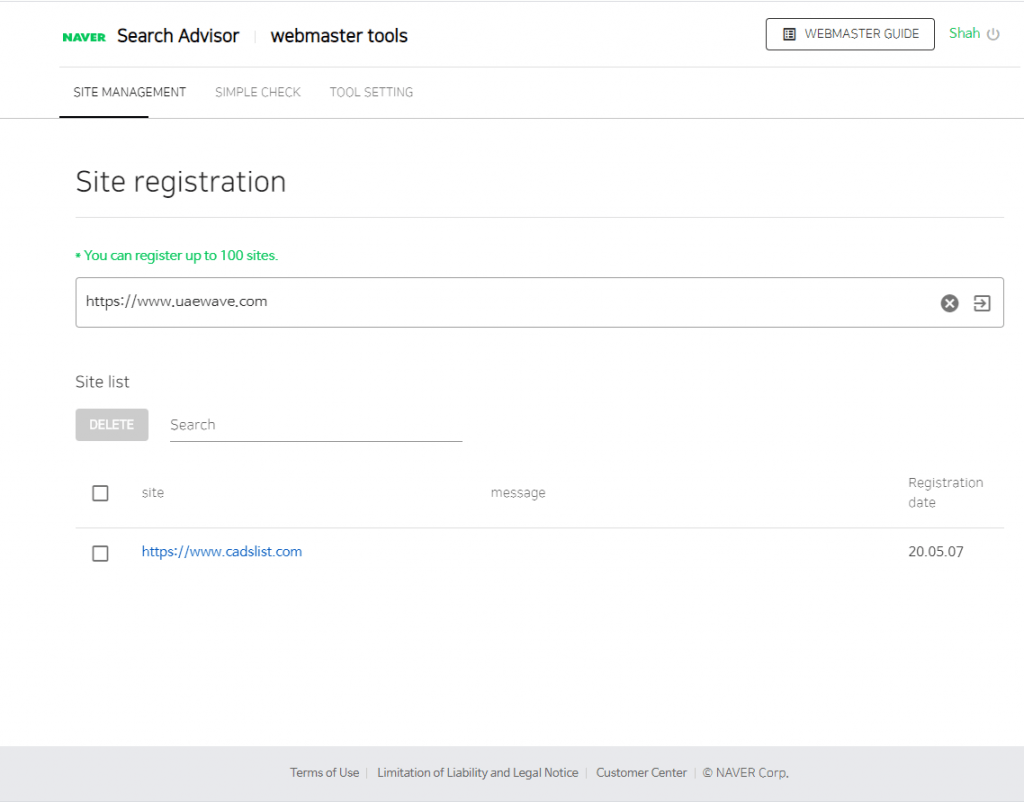Click the DELETE button in Site list
This screenshot has width=1024, height=802.
(x=112, y=425)
